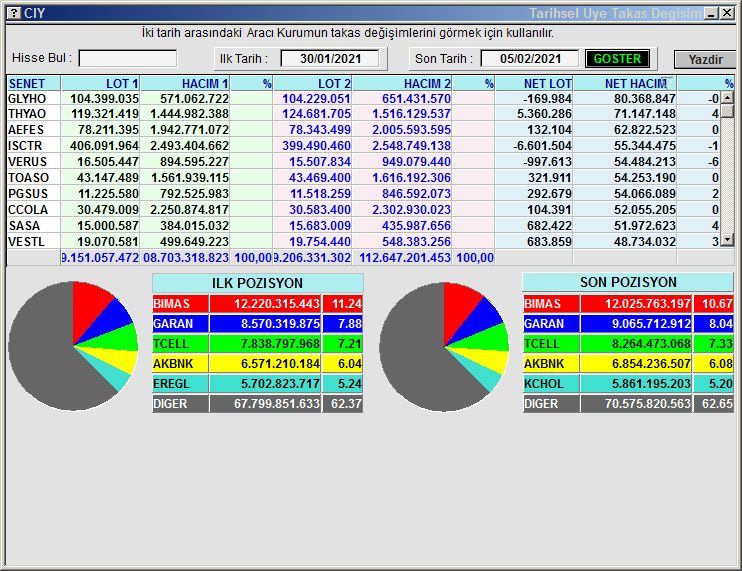Click the red BIMAS swatch in ILK POZISYON
The height and width of the screenshot is (571, 742).
point(235,304)
